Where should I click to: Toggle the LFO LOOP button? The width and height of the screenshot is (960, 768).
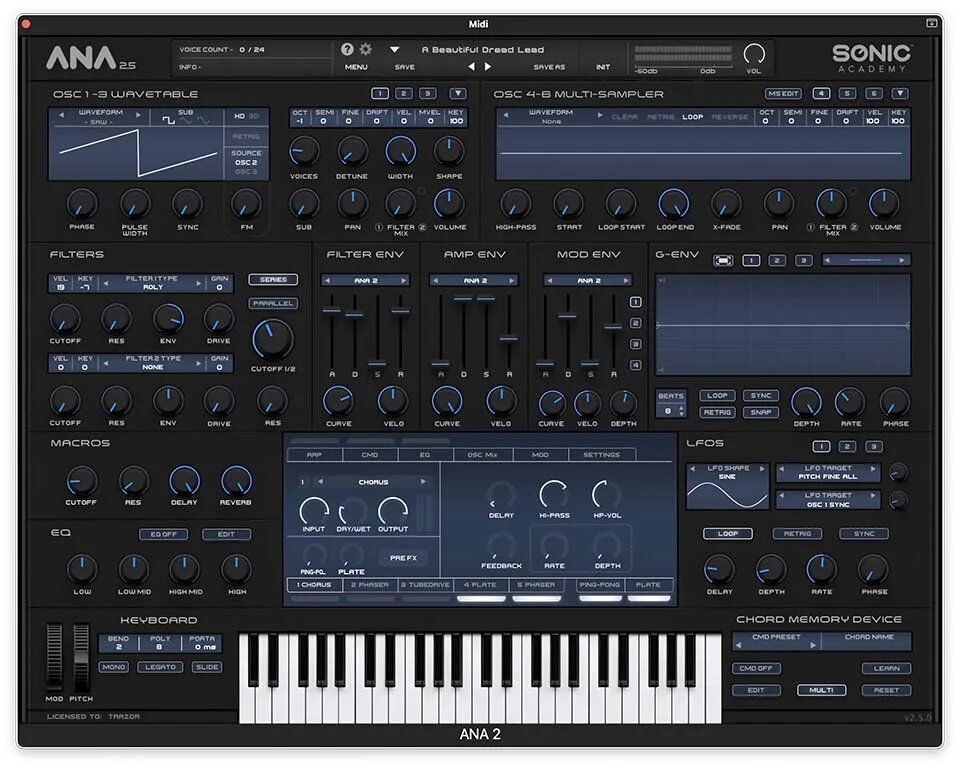point(727,533)
